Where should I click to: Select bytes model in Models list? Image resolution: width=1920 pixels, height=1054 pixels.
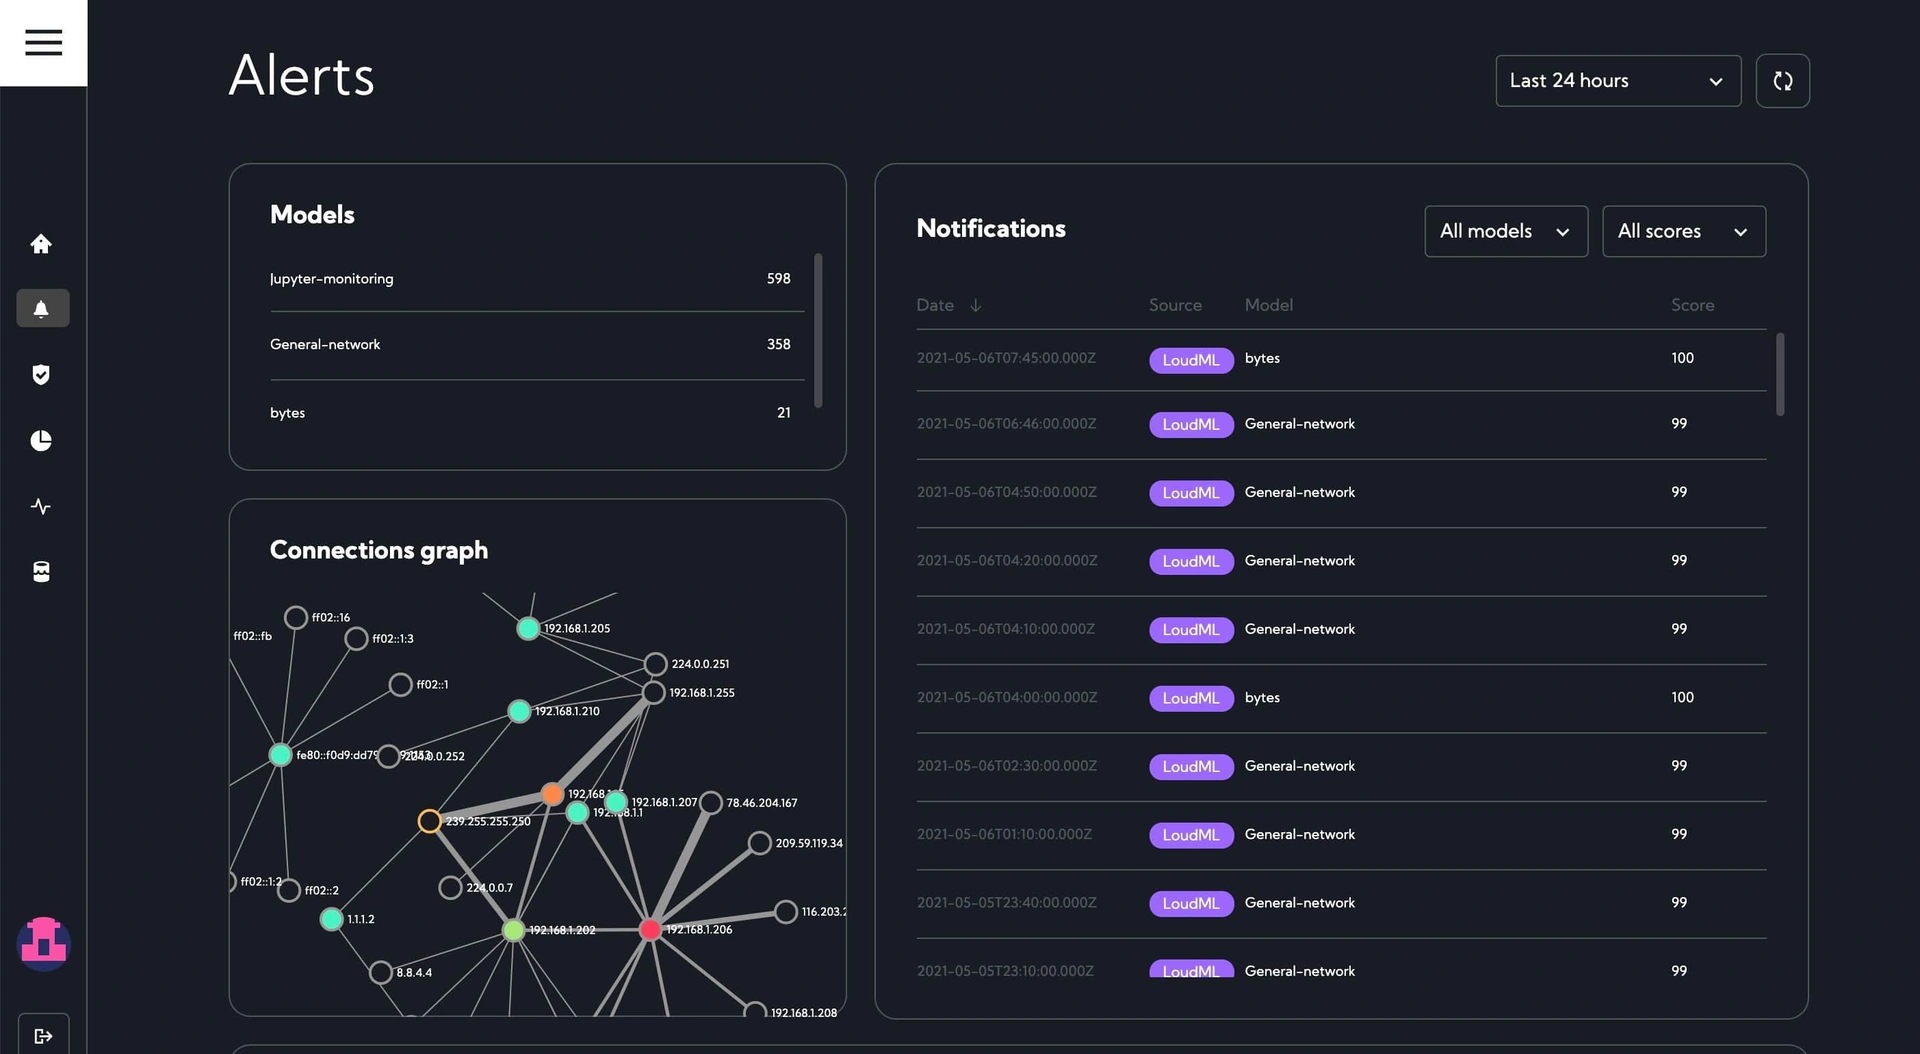pyautogui.click(x=530, y=413)
